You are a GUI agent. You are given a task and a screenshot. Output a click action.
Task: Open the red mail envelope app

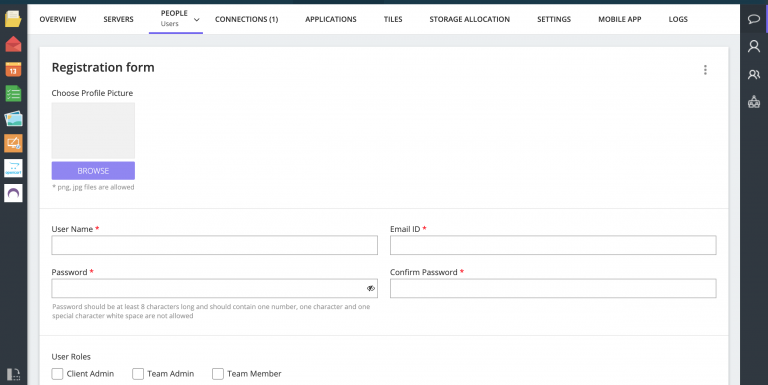(x=13, y=45)
